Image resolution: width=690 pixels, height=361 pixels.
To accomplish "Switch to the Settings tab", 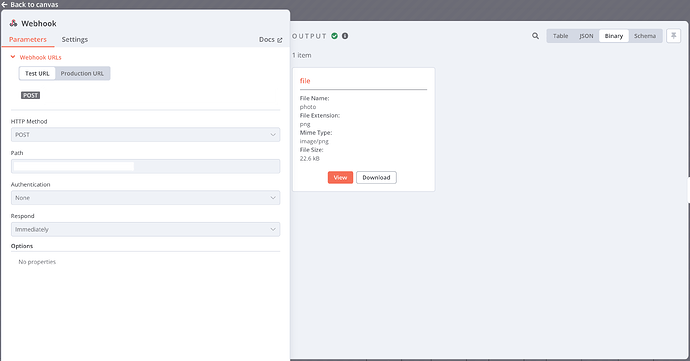I will 74,39.
